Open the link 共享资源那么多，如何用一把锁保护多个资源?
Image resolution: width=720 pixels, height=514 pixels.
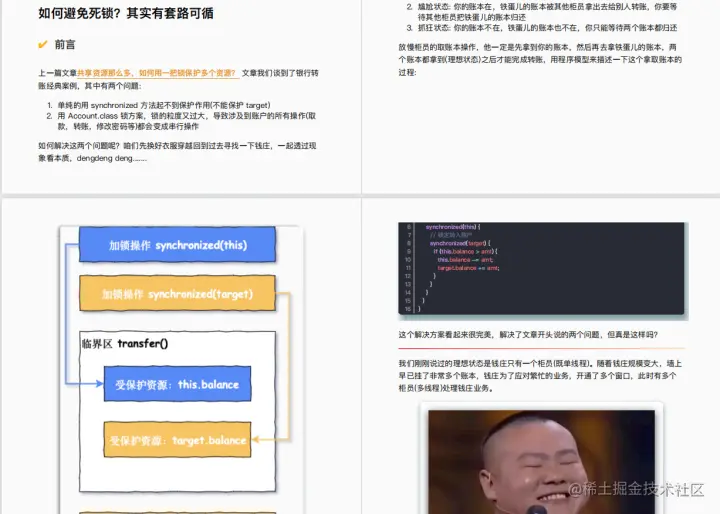[158, 73]
